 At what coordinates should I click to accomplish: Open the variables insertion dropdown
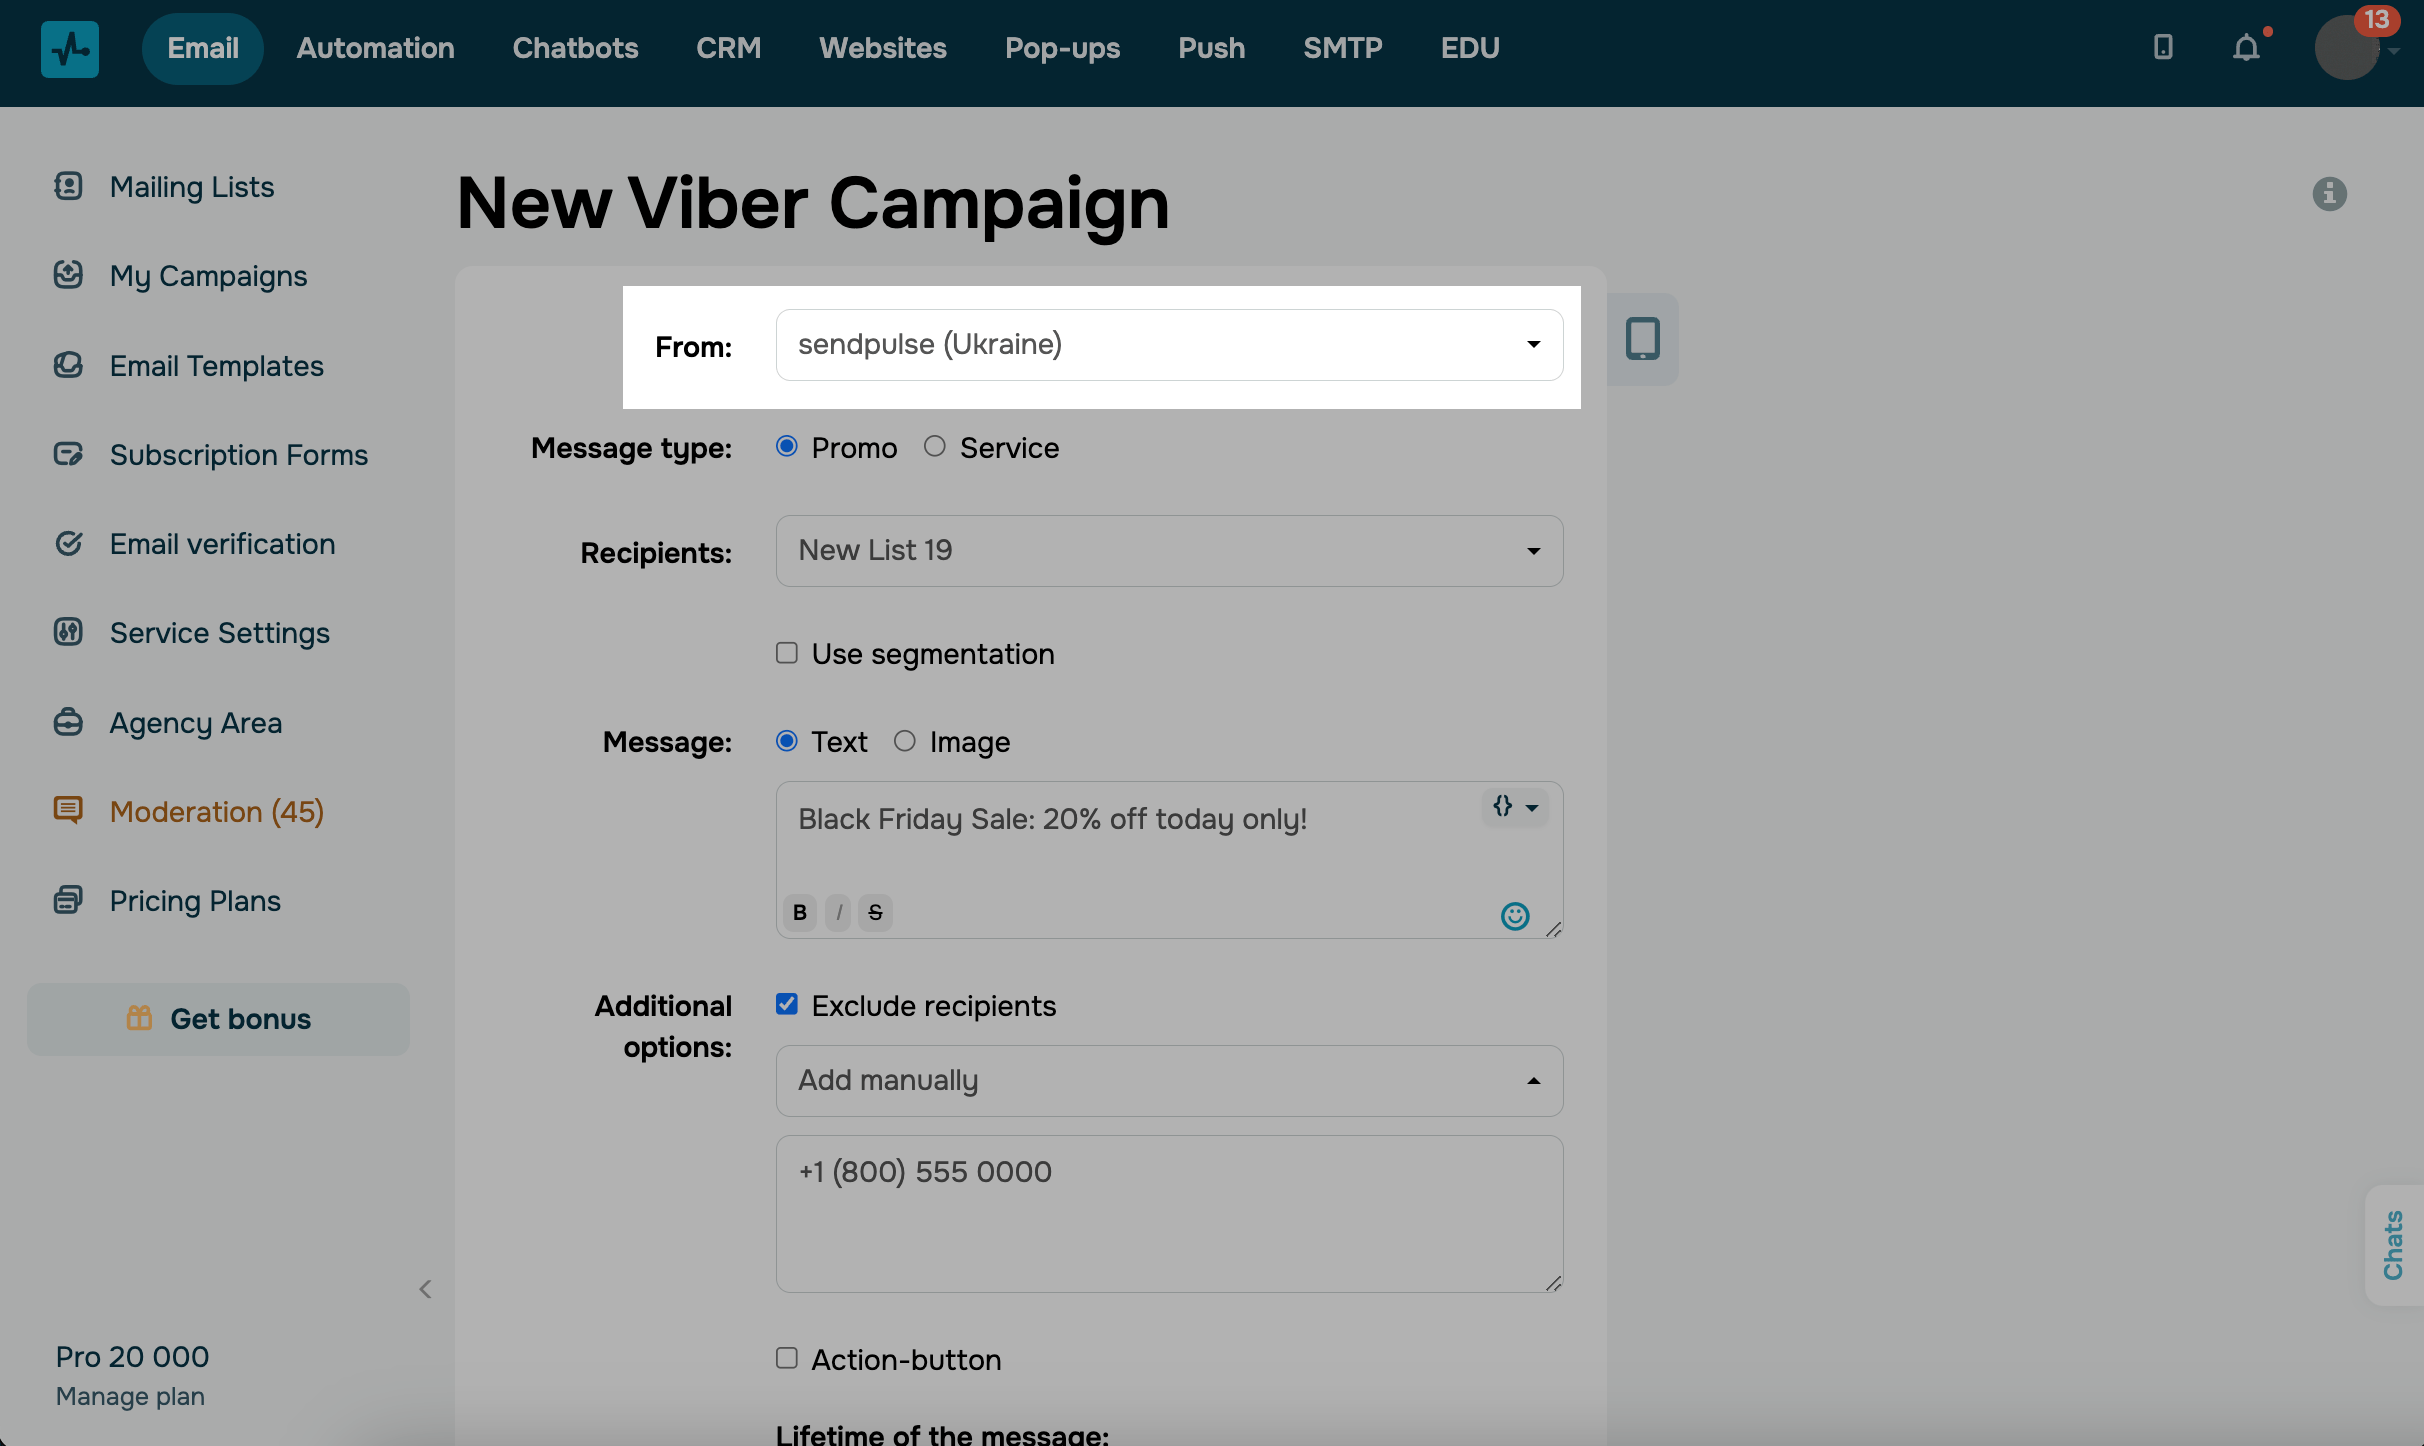click(x=1515, y=807)
